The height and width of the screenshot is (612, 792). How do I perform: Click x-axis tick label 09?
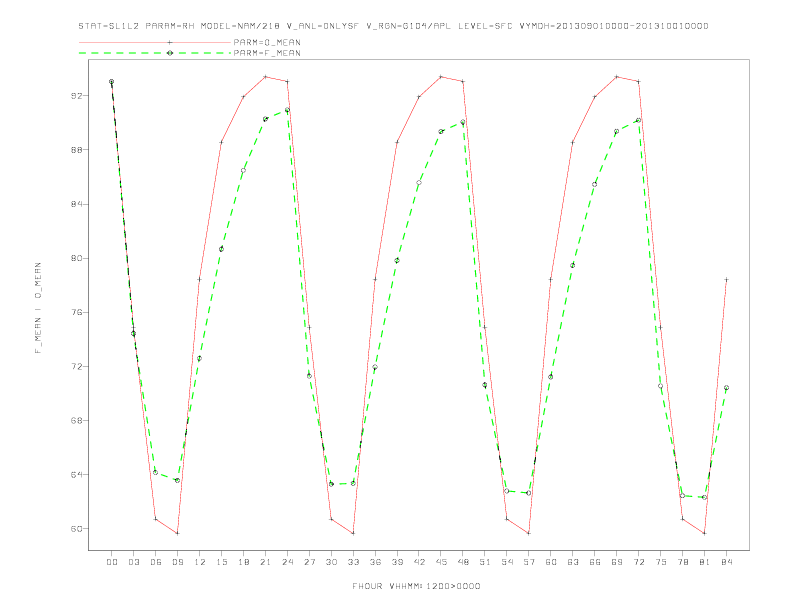[177, 562]
